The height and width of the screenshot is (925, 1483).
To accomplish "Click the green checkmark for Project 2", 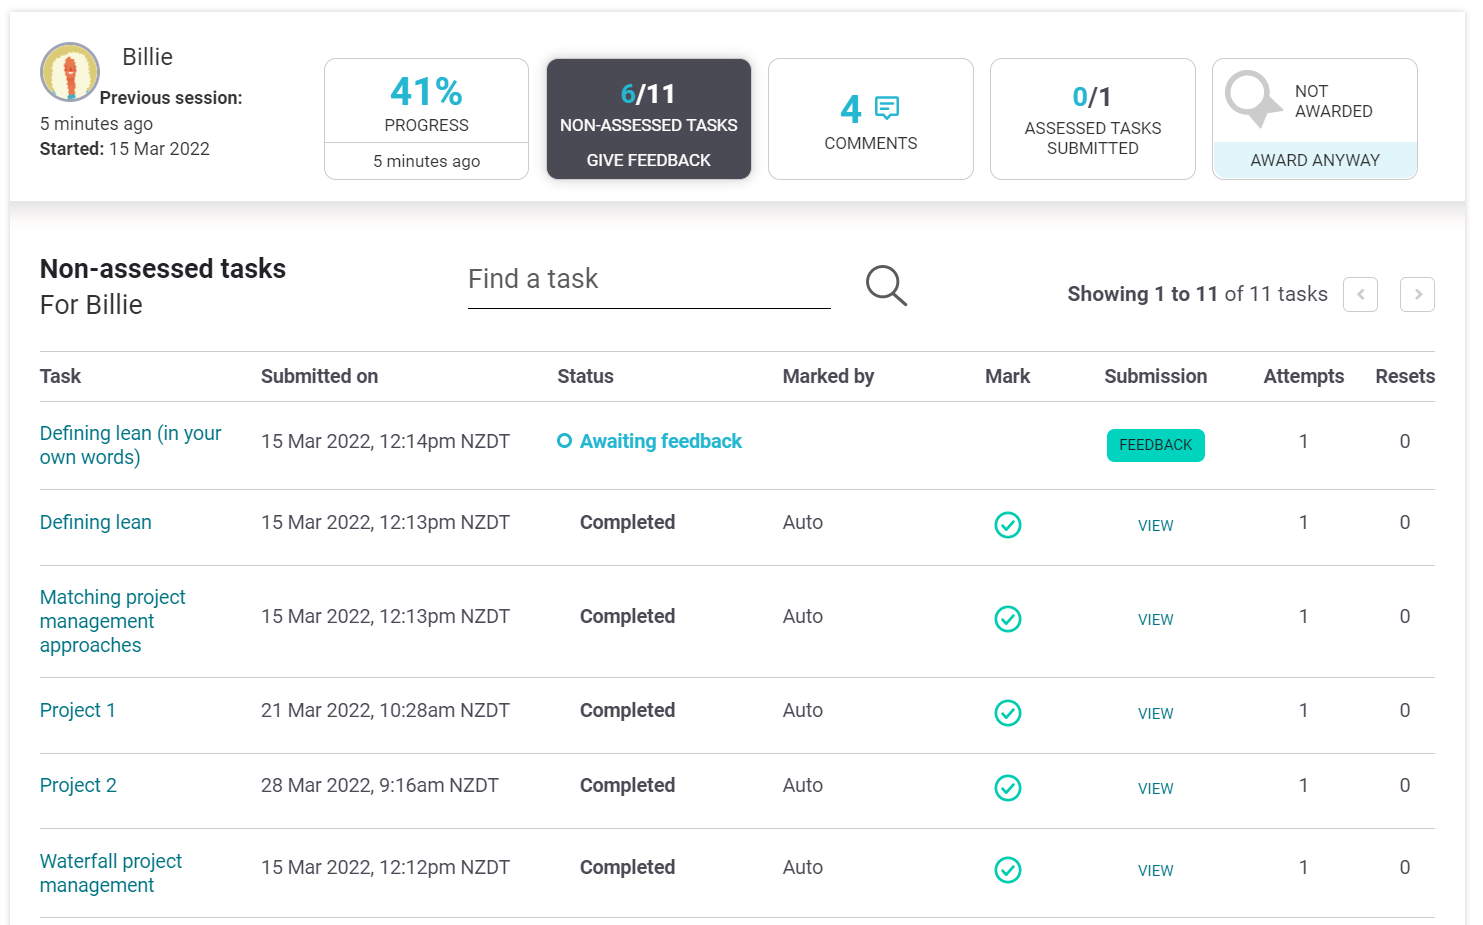I will [1007, 788].
